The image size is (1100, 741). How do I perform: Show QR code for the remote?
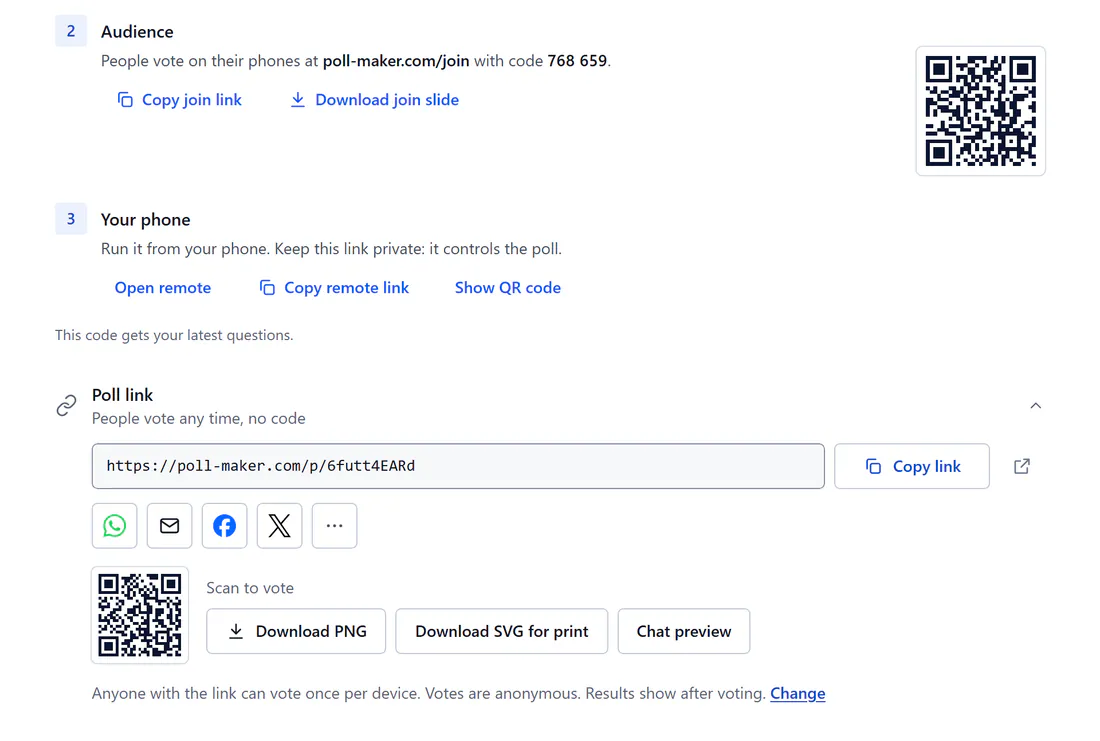508,288
